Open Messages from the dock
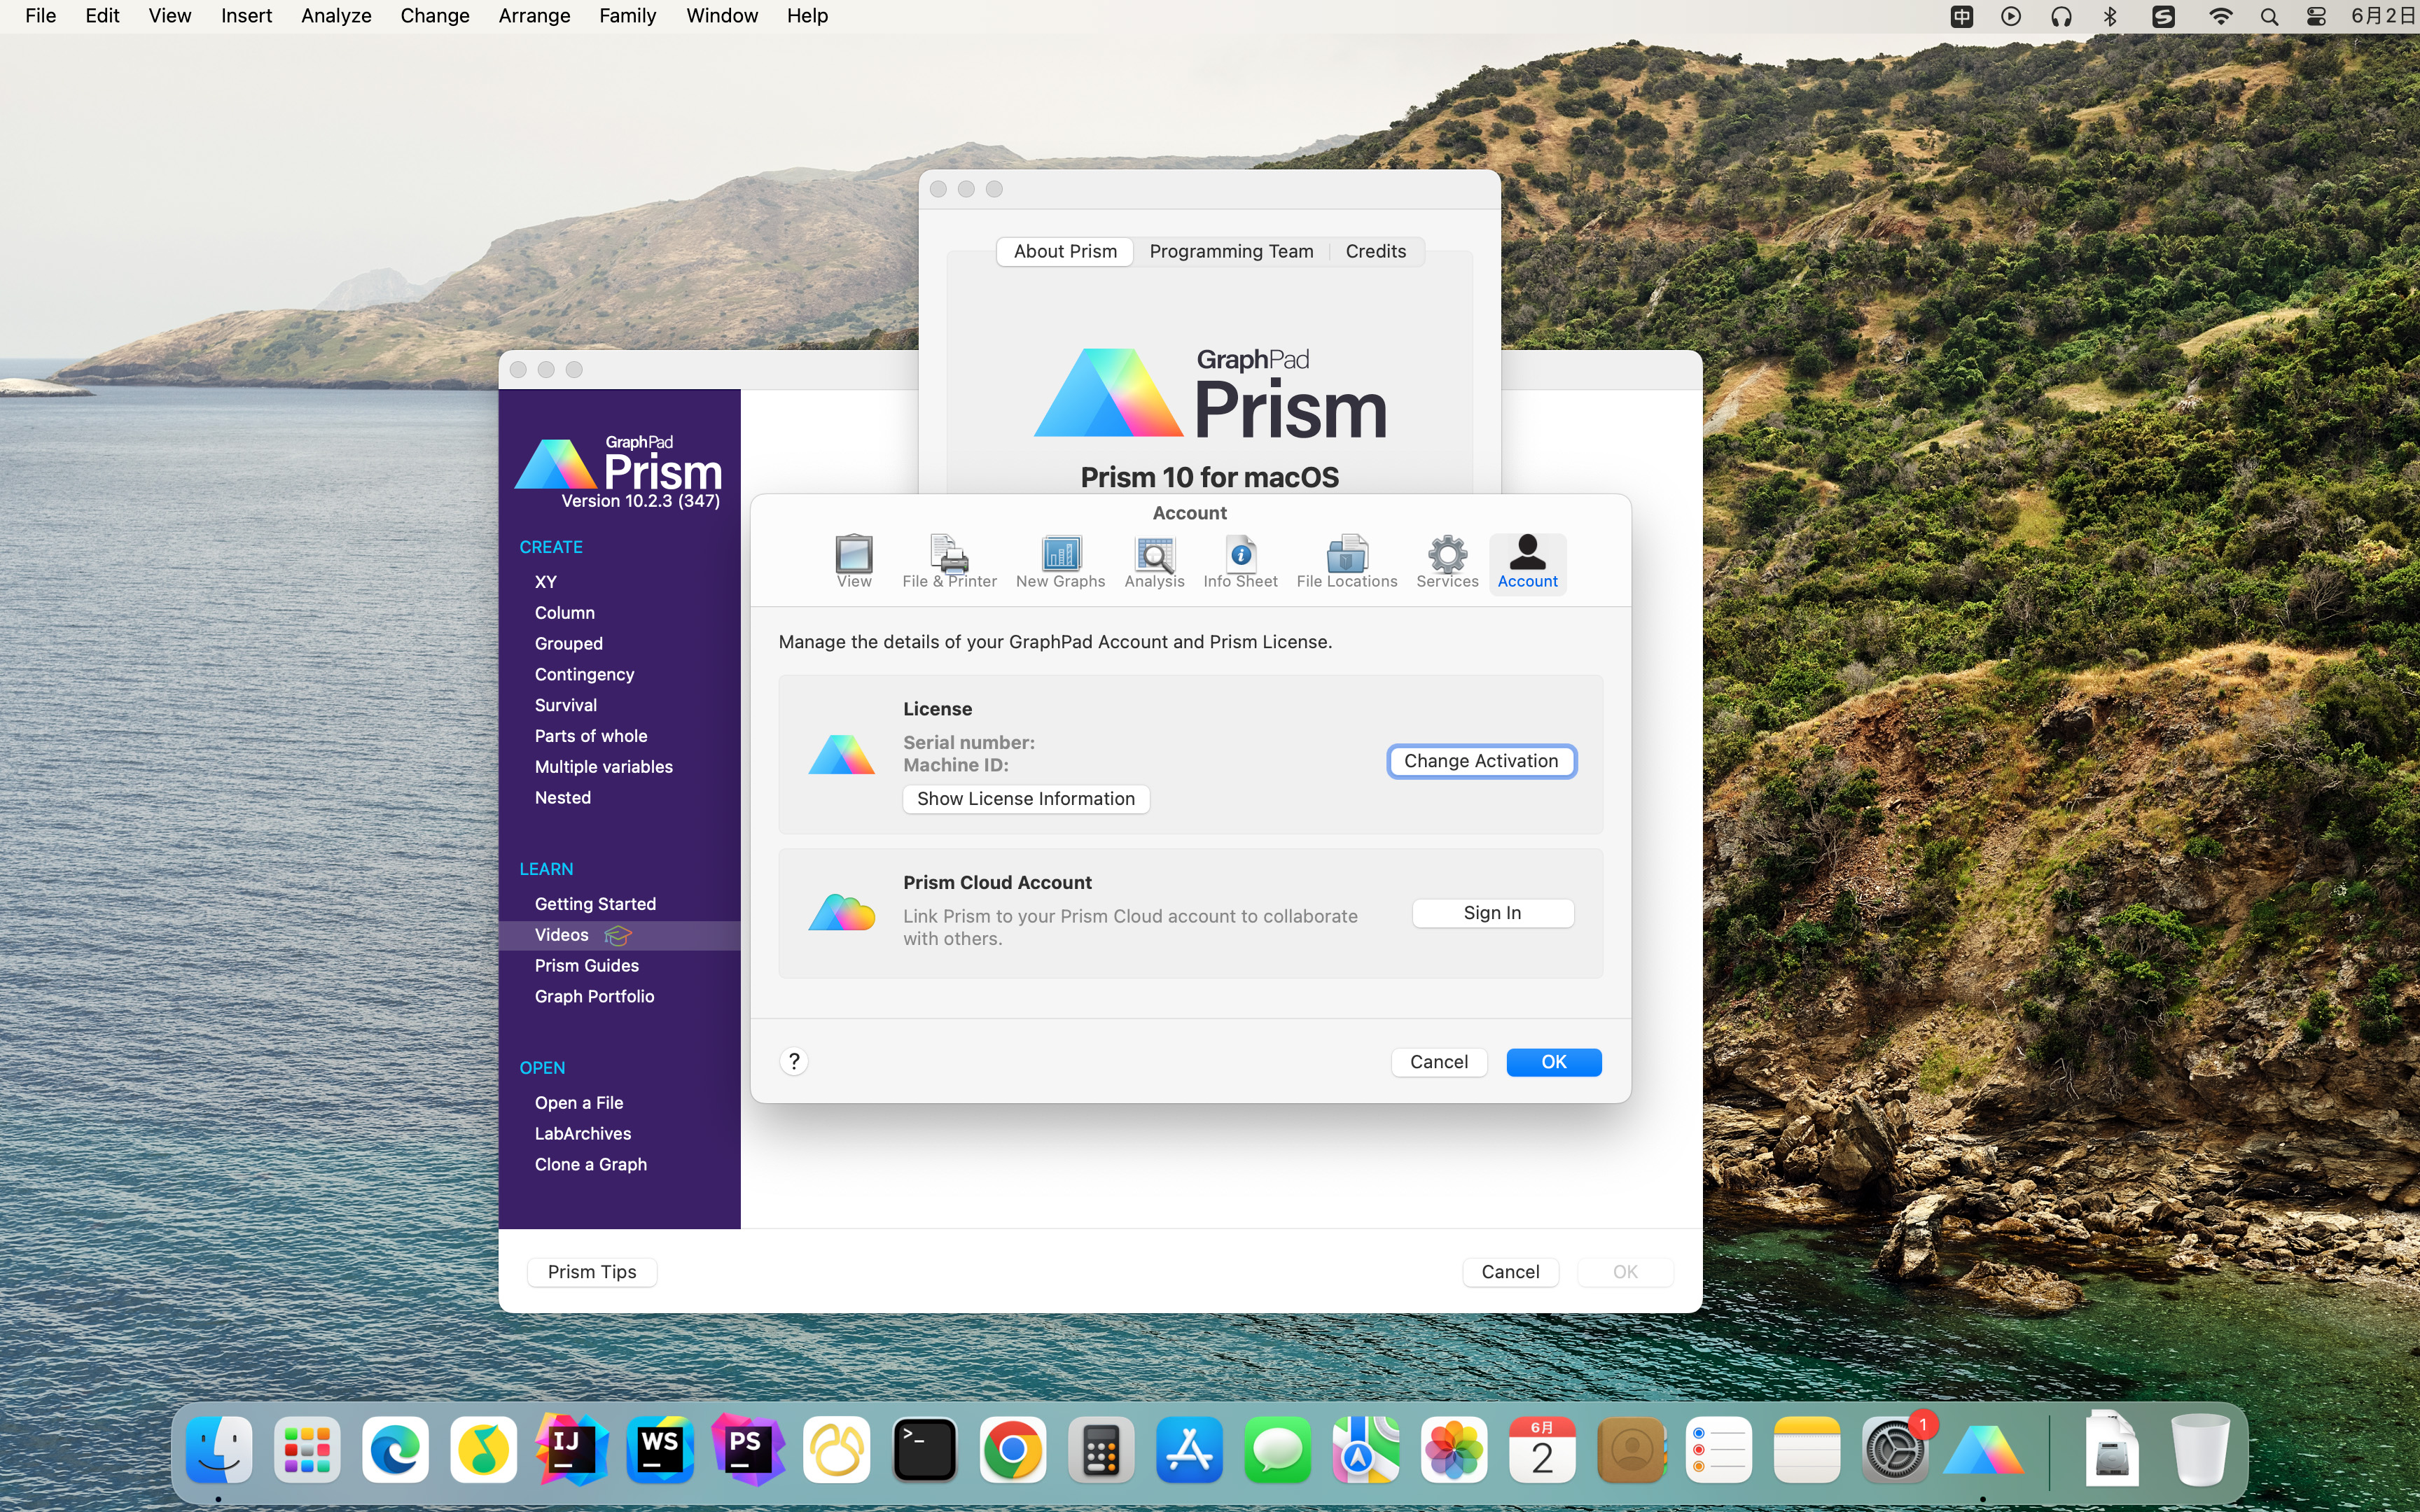Image resolution: width=2420 pixels, height=1512 pixels. [x=1277, y=1449]
